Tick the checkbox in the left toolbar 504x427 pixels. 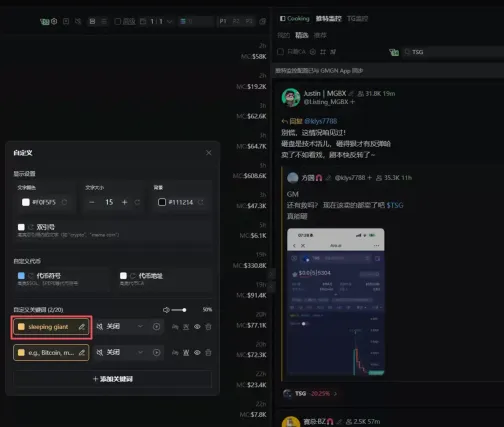(x=117, y=21)
